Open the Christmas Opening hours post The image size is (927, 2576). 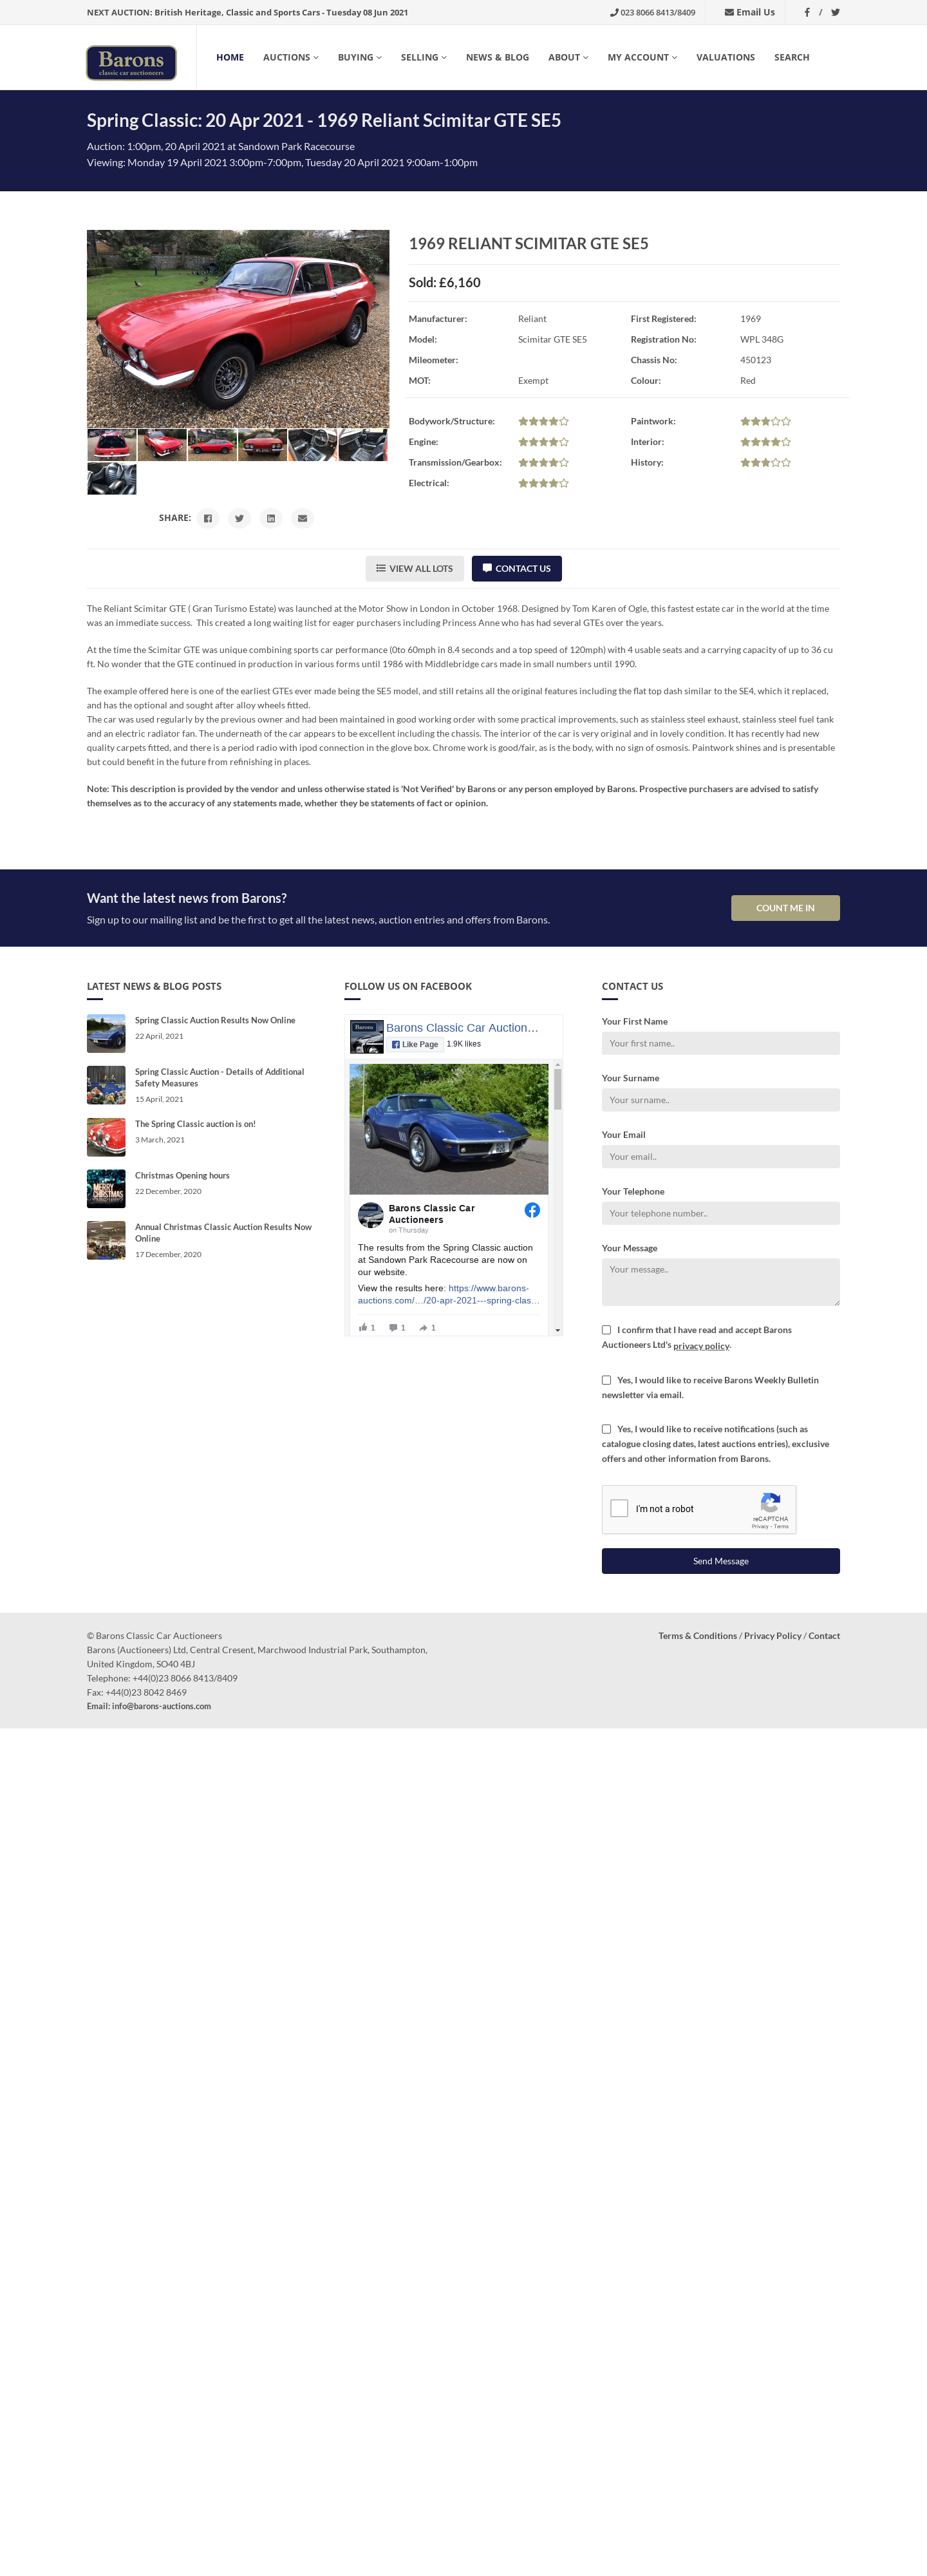(182, 1176)
